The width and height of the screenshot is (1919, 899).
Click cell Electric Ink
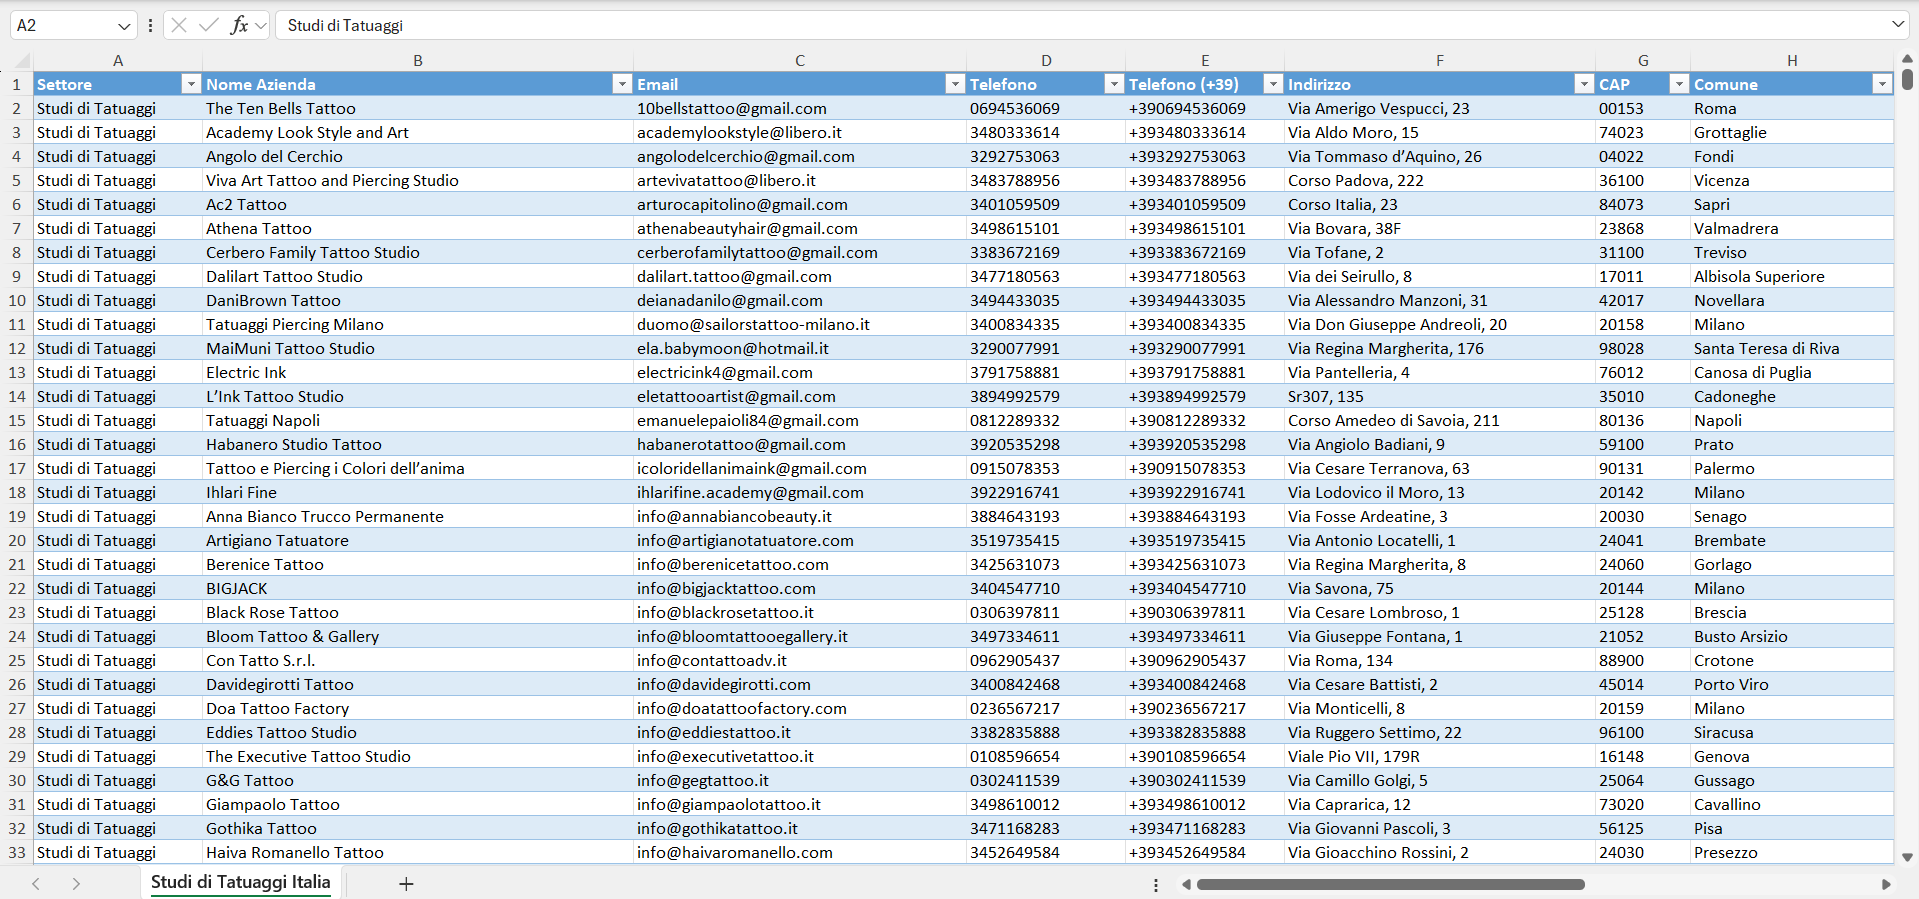[x=418, y=372]
